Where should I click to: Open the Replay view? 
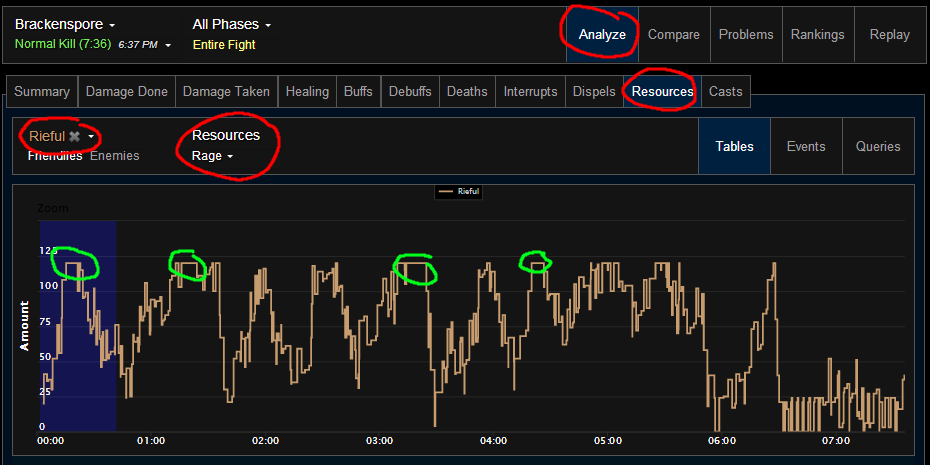tap(889, 34)
